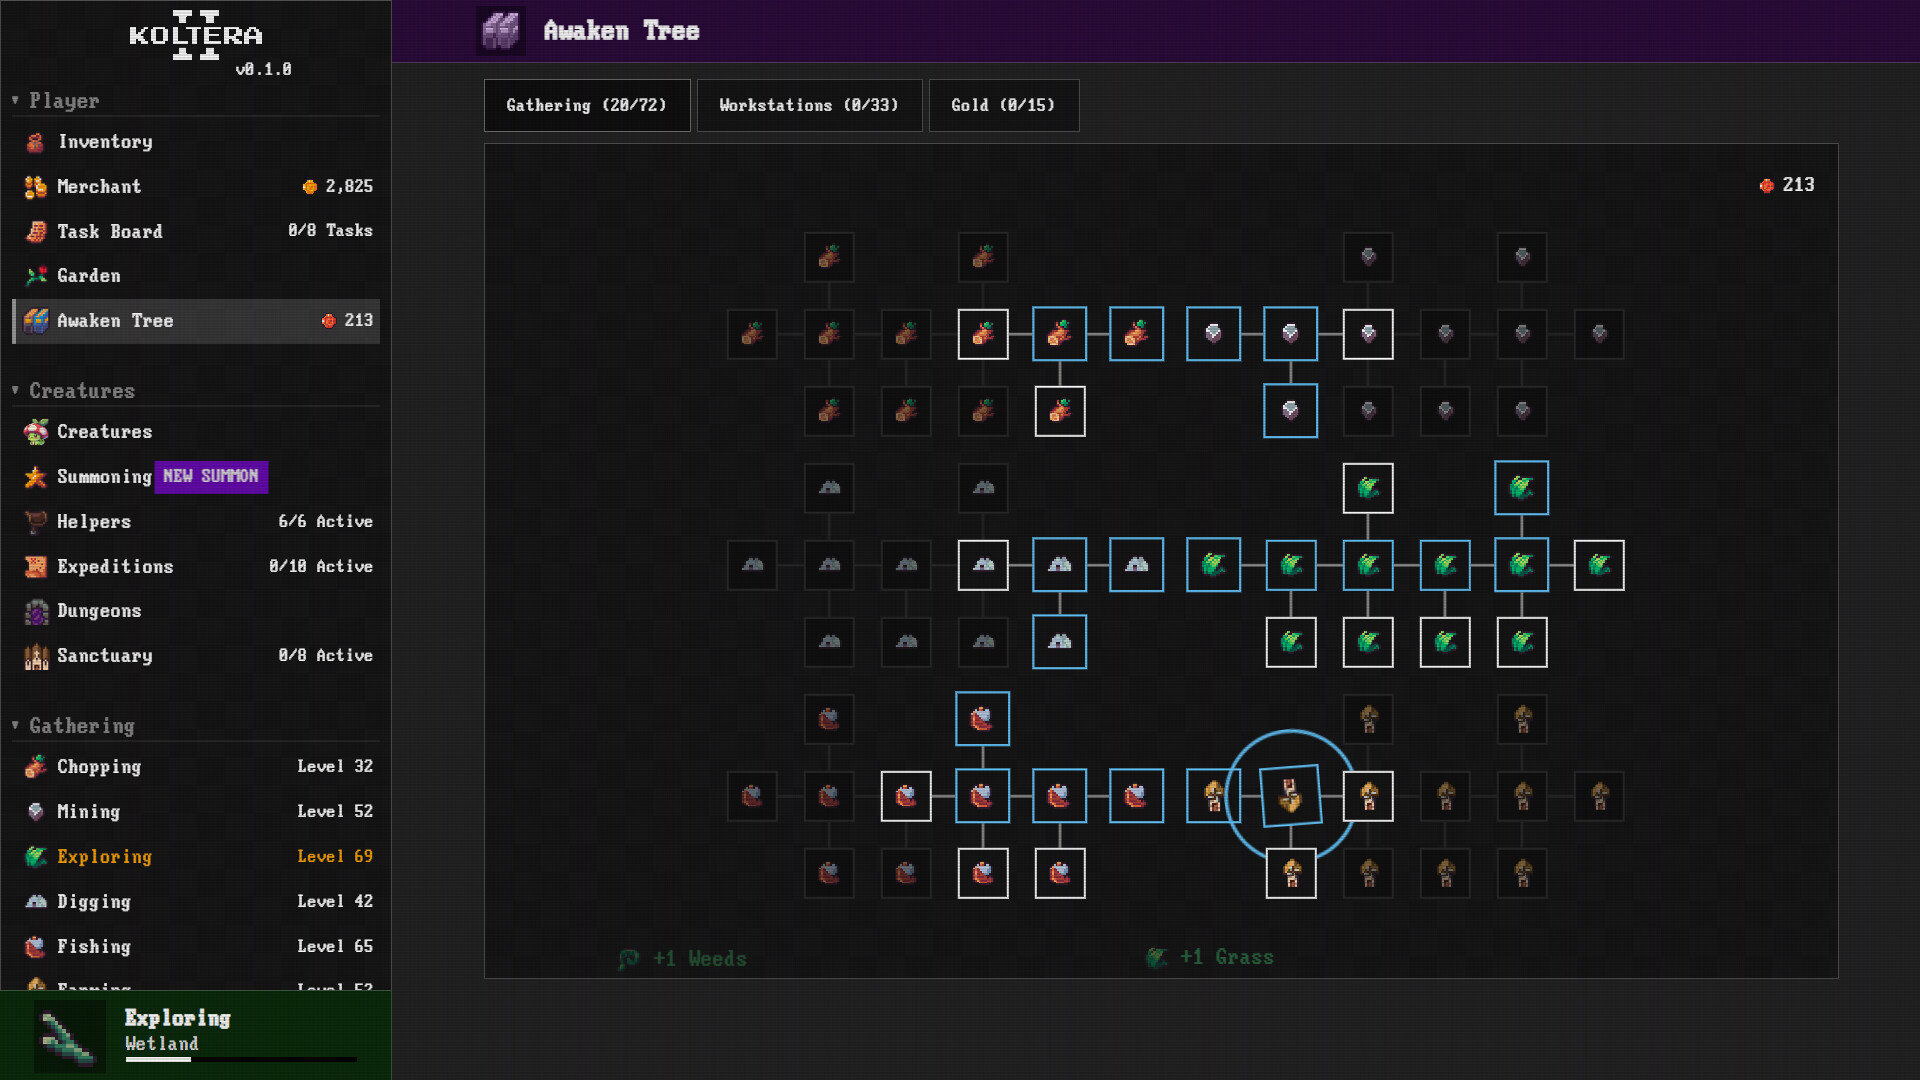This screenshot has height=1080, width=1920.
Task: Click the 213 essence counter in the tree view
Action: 1787,185
